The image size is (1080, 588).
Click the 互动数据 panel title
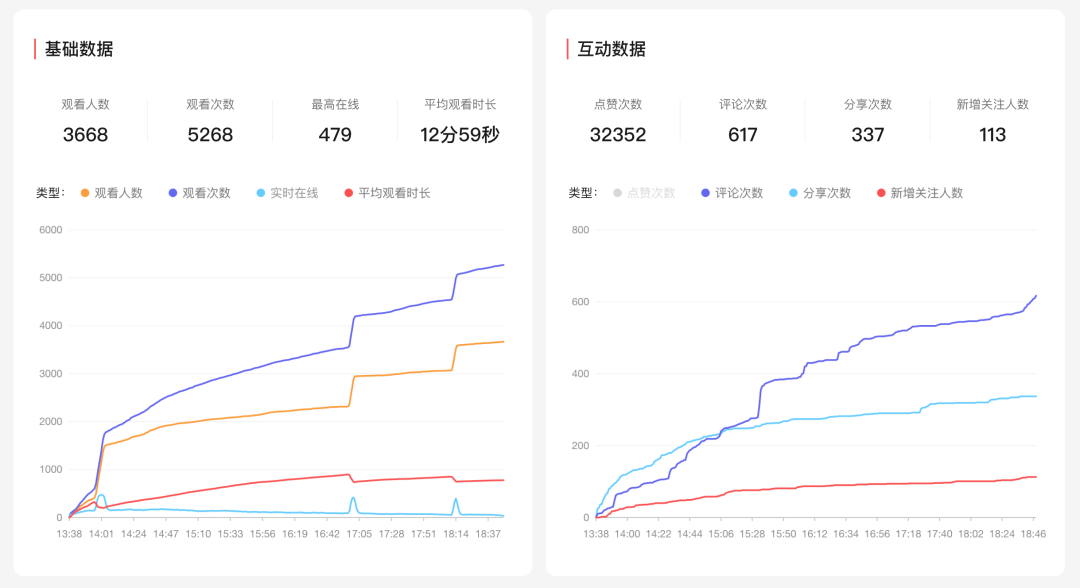pos(611,49)
